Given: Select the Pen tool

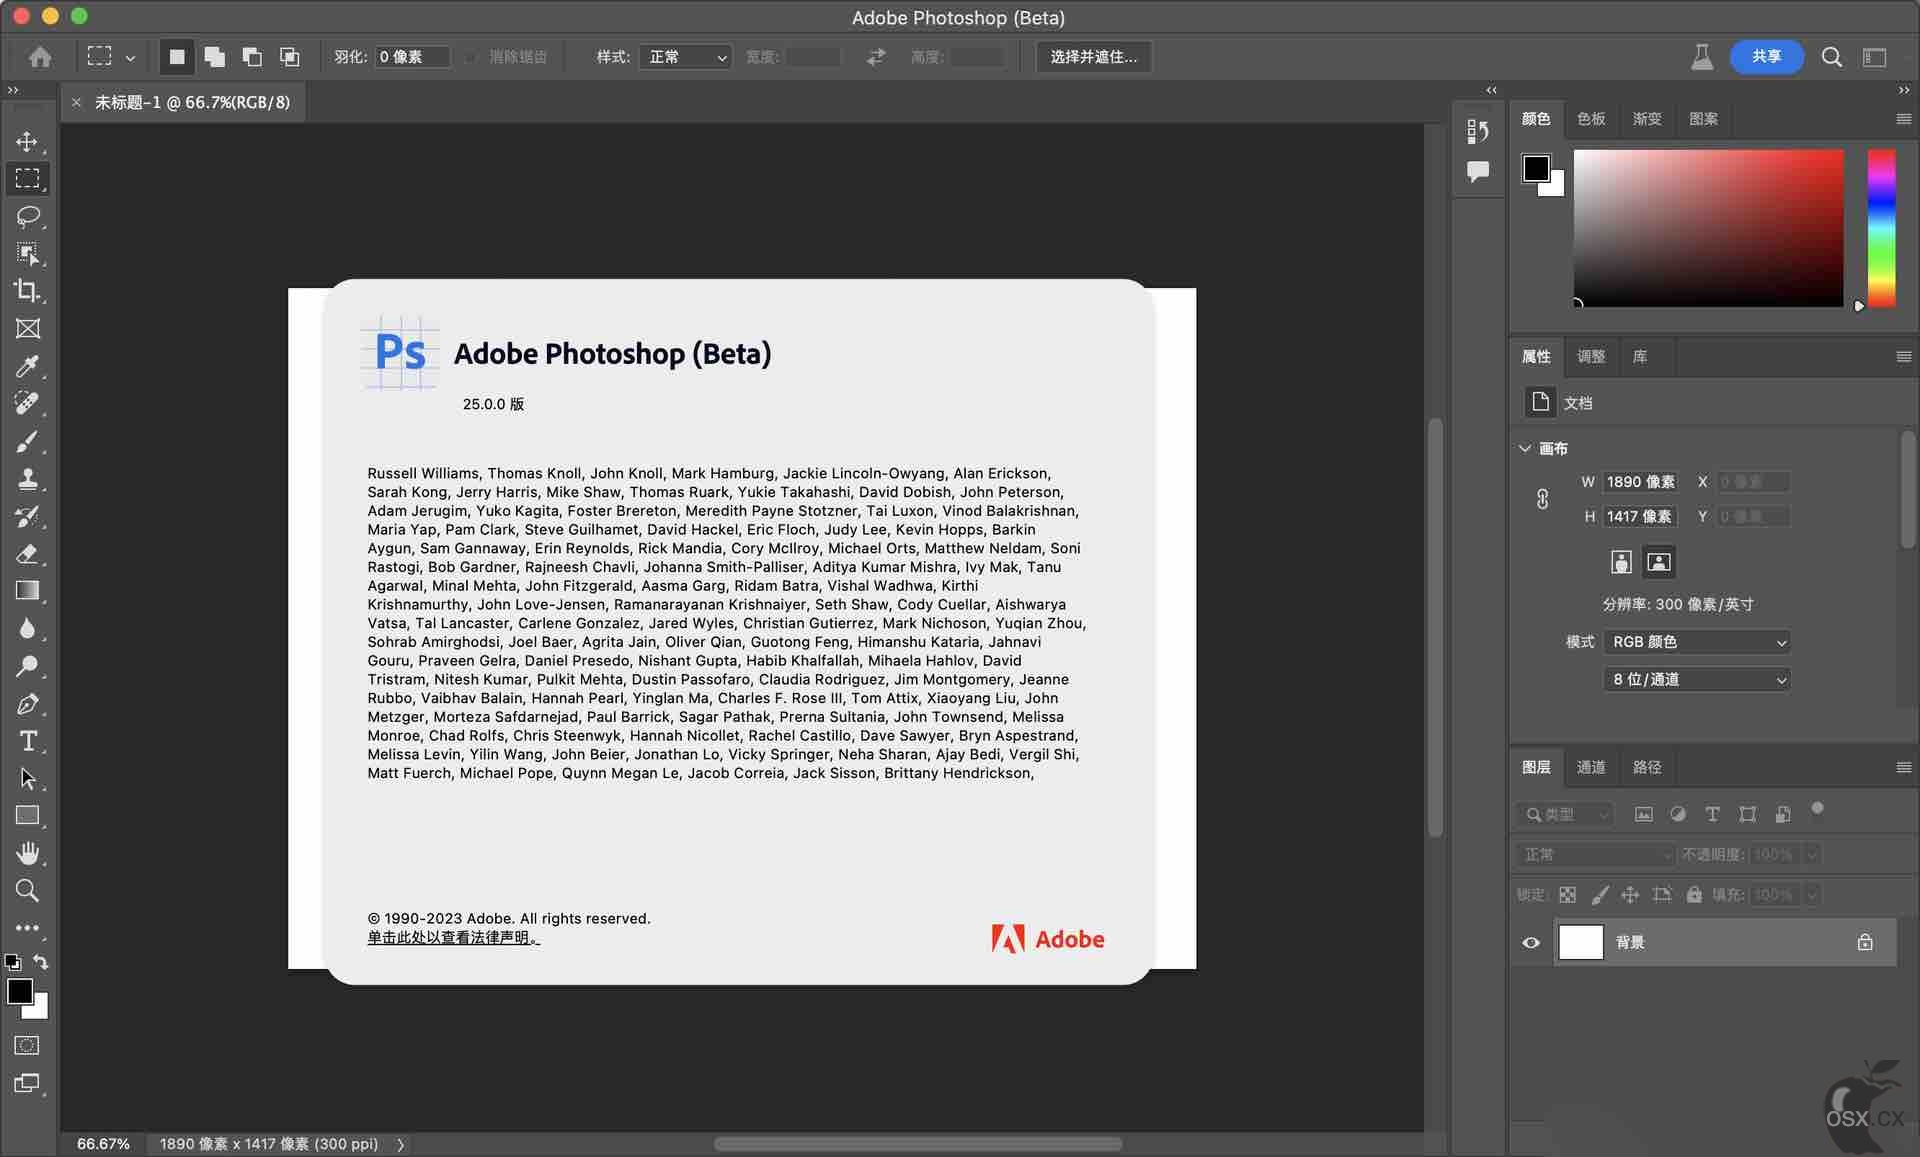Looking at the screenshot, I should click(x=27, y=704).
